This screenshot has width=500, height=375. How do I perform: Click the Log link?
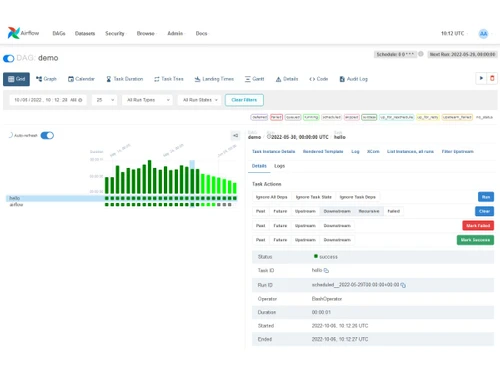[x=355, y=151]
